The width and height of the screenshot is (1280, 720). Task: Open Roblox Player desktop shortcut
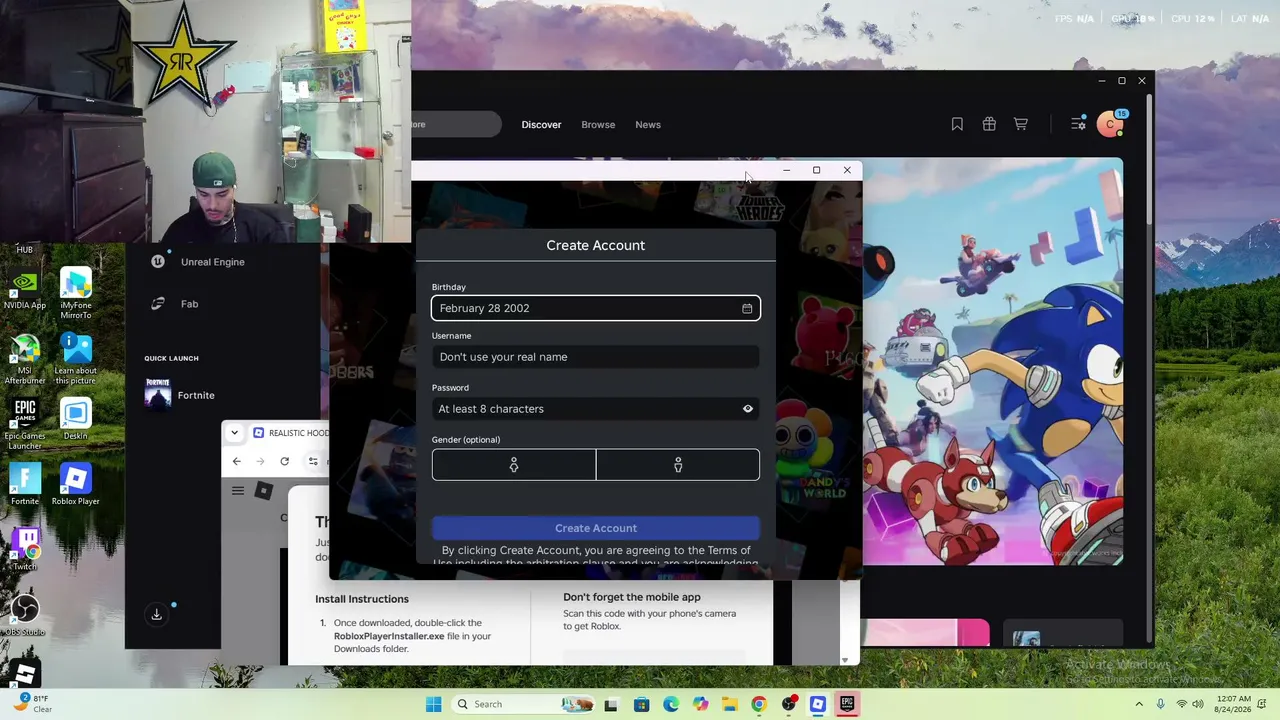[x=76, y=485]
